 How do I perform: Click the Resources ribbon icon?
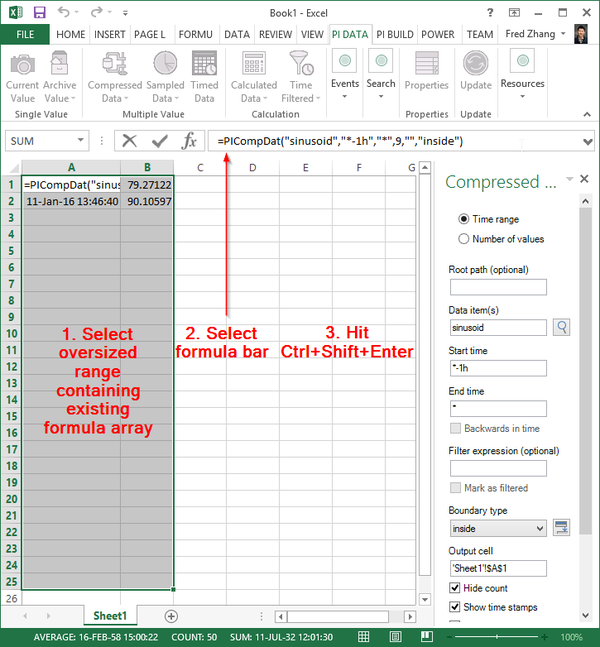point(522,61)
